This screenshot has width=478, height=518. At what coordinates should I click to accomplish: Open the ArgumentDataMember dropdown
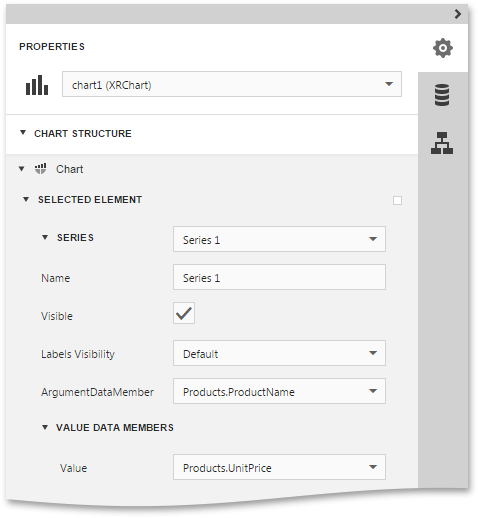click(279, 391)
